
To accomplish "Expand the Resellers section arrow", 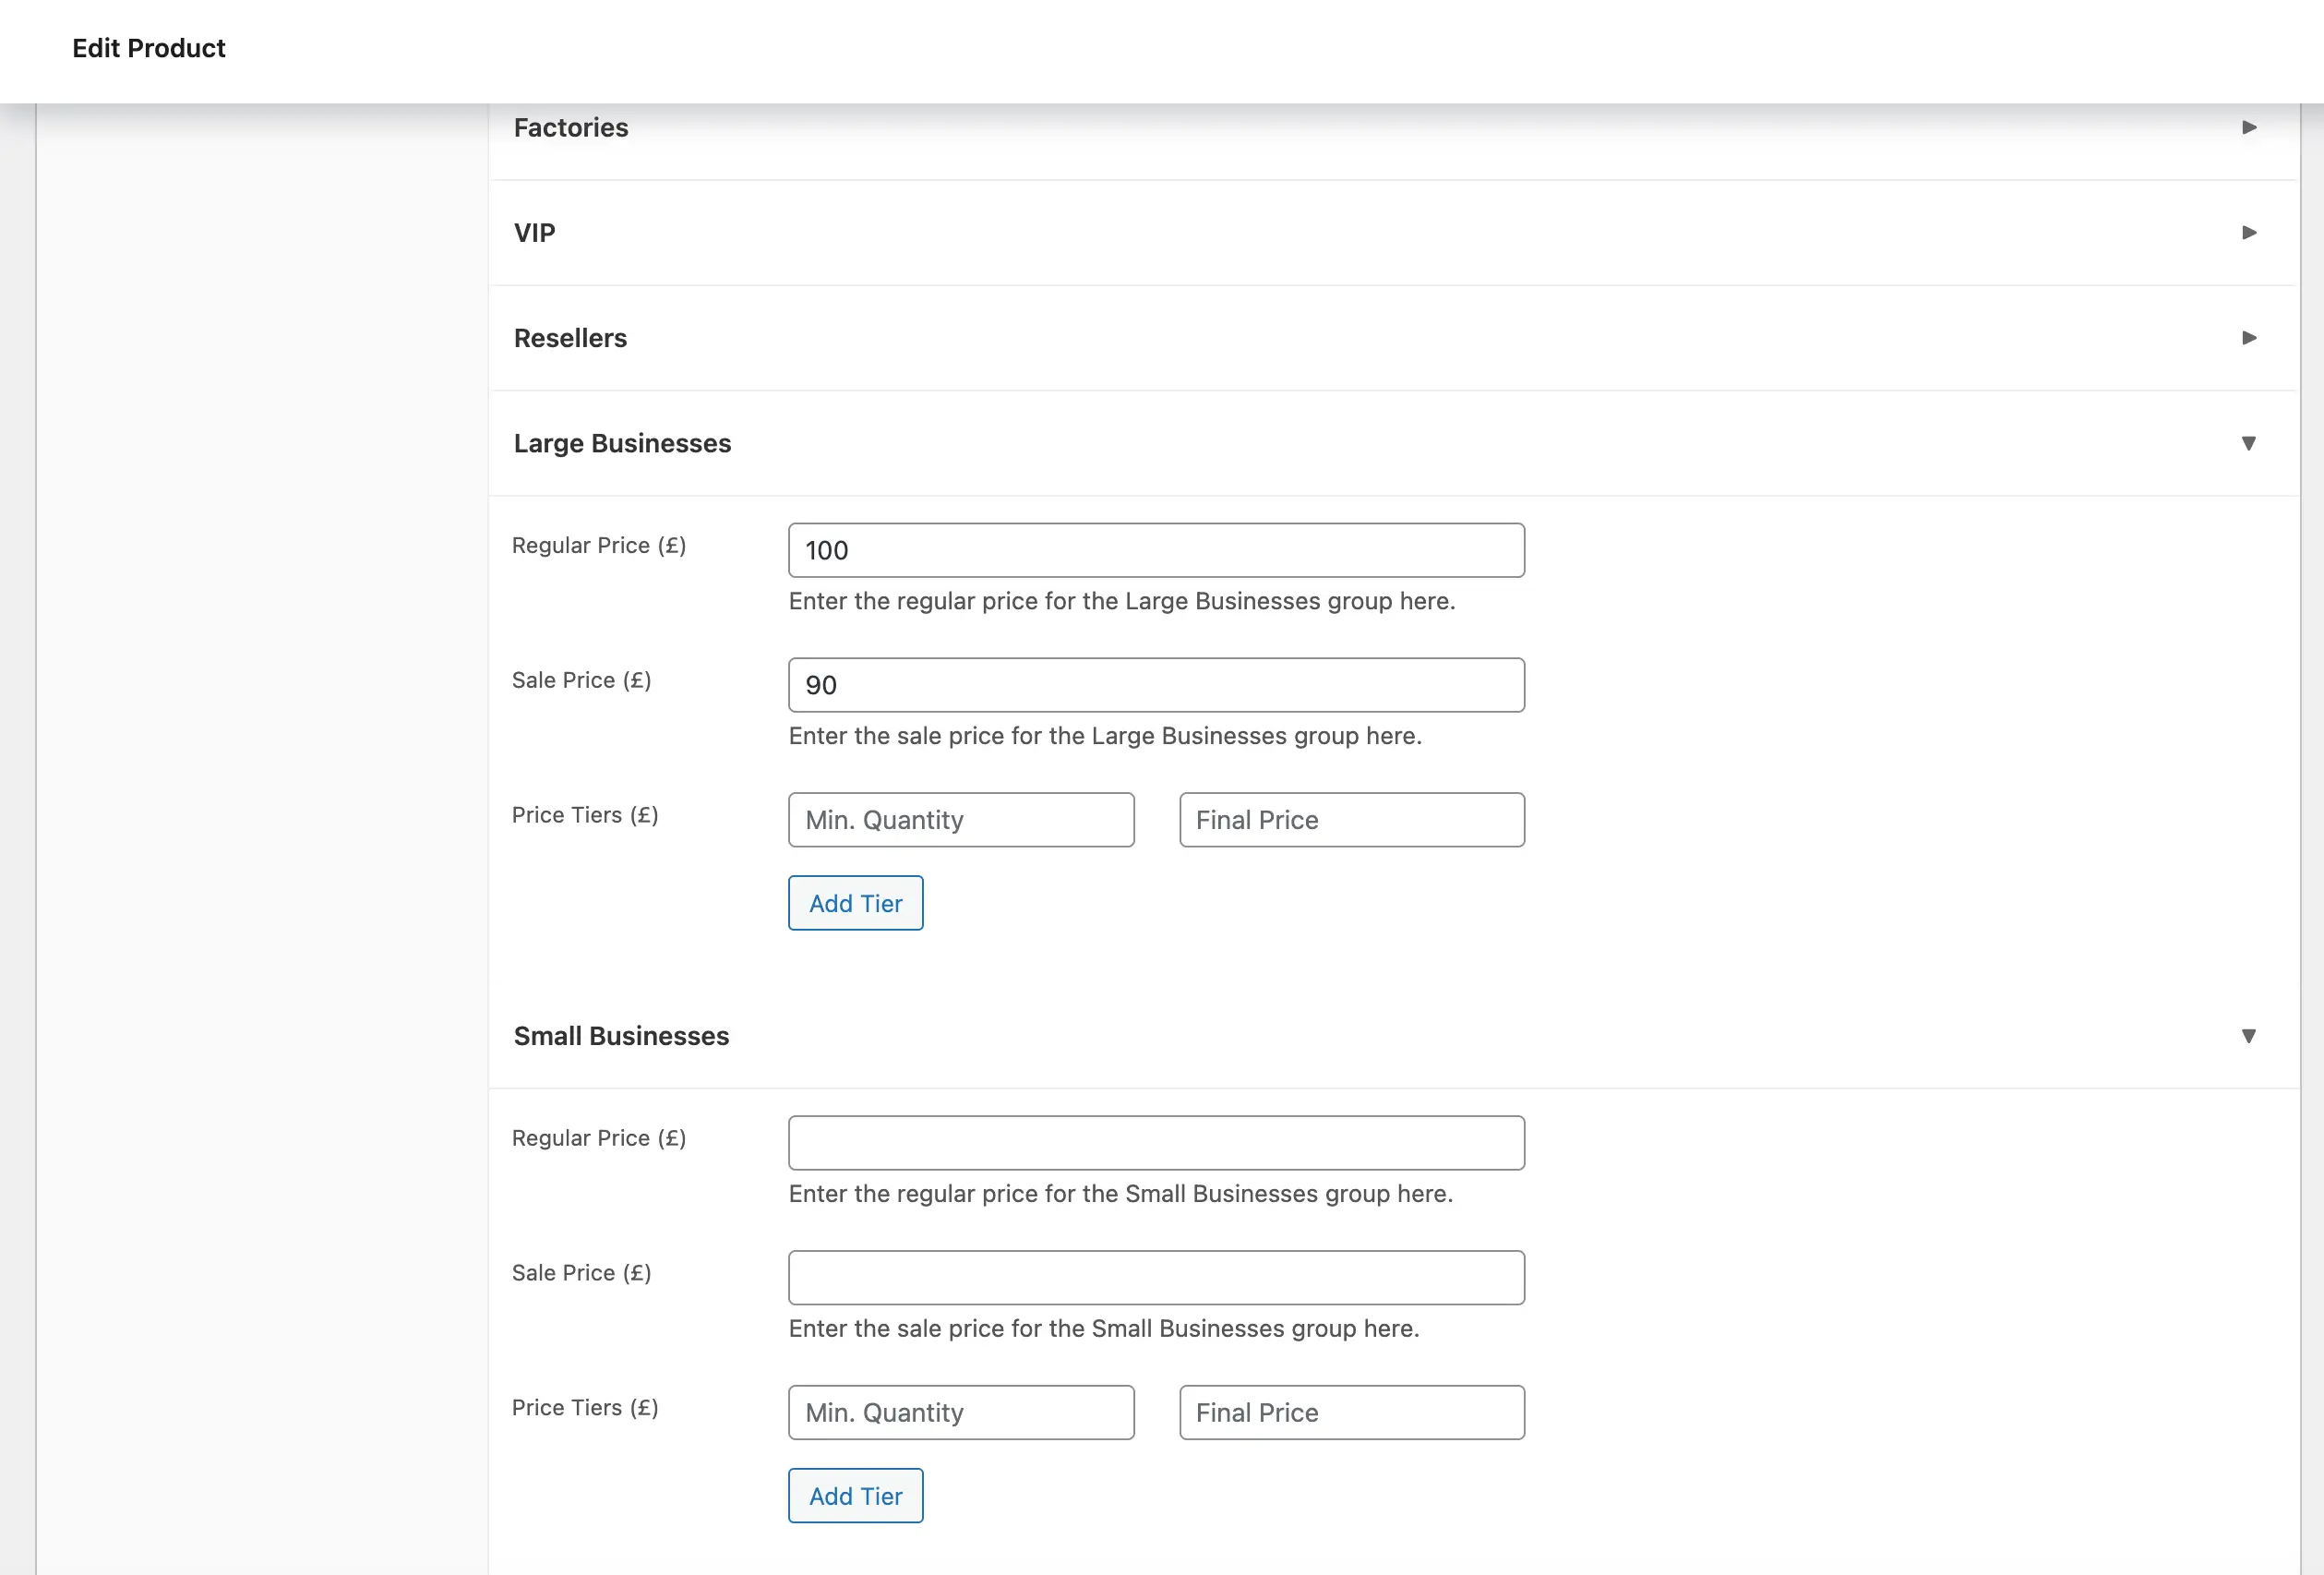I will point(2249,338).
